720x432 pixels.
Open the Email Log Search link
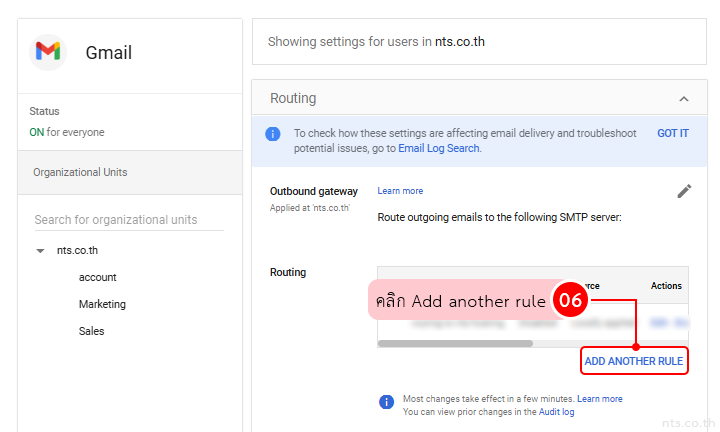point(439,148)
